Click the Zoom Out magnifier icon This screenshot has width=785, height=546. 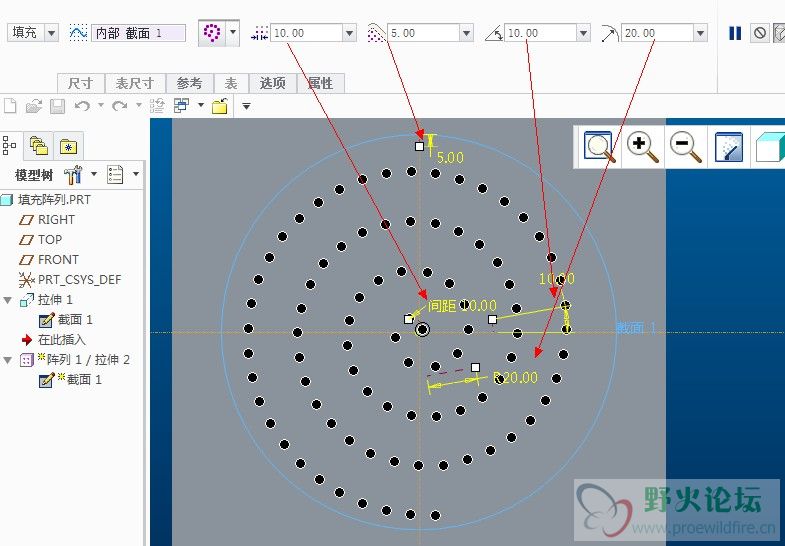coord(685,148)
